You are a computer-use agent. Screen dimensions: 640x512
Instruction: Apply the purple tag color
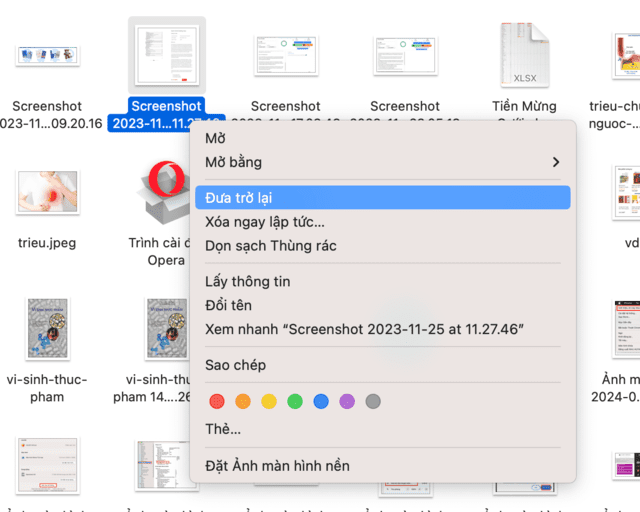click(x=347, y=401)
